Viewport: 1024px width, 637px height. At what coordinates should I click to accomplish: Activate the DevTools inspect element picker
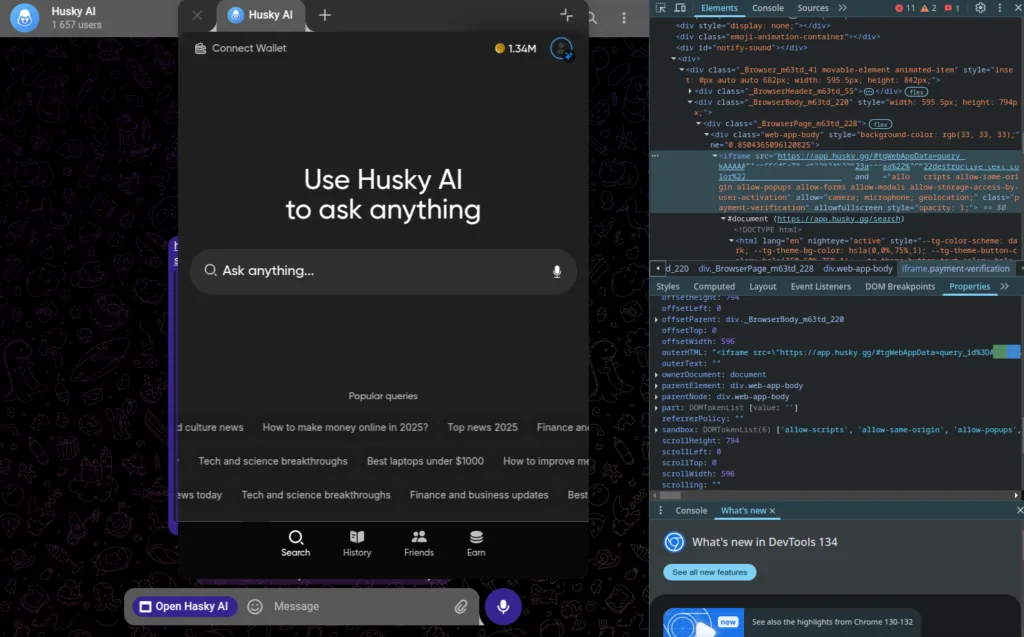click(x=661, y=8)
